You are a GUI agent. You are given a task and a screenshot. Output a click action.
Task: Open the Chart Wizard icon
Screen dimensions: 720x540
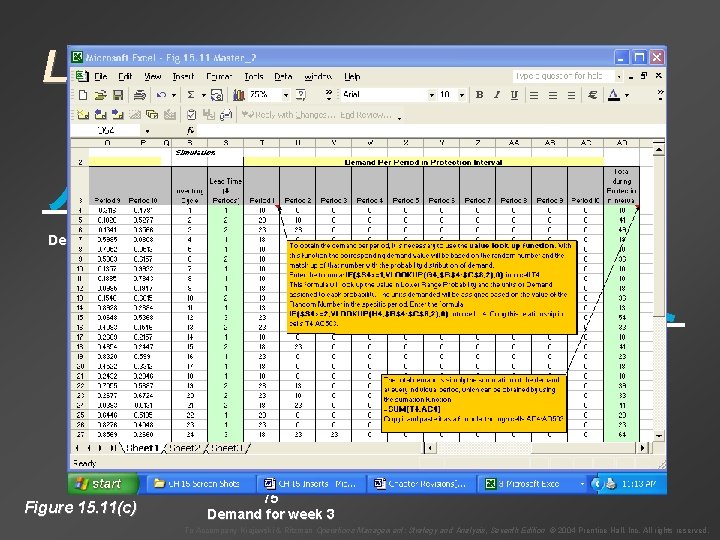point(238,95)
